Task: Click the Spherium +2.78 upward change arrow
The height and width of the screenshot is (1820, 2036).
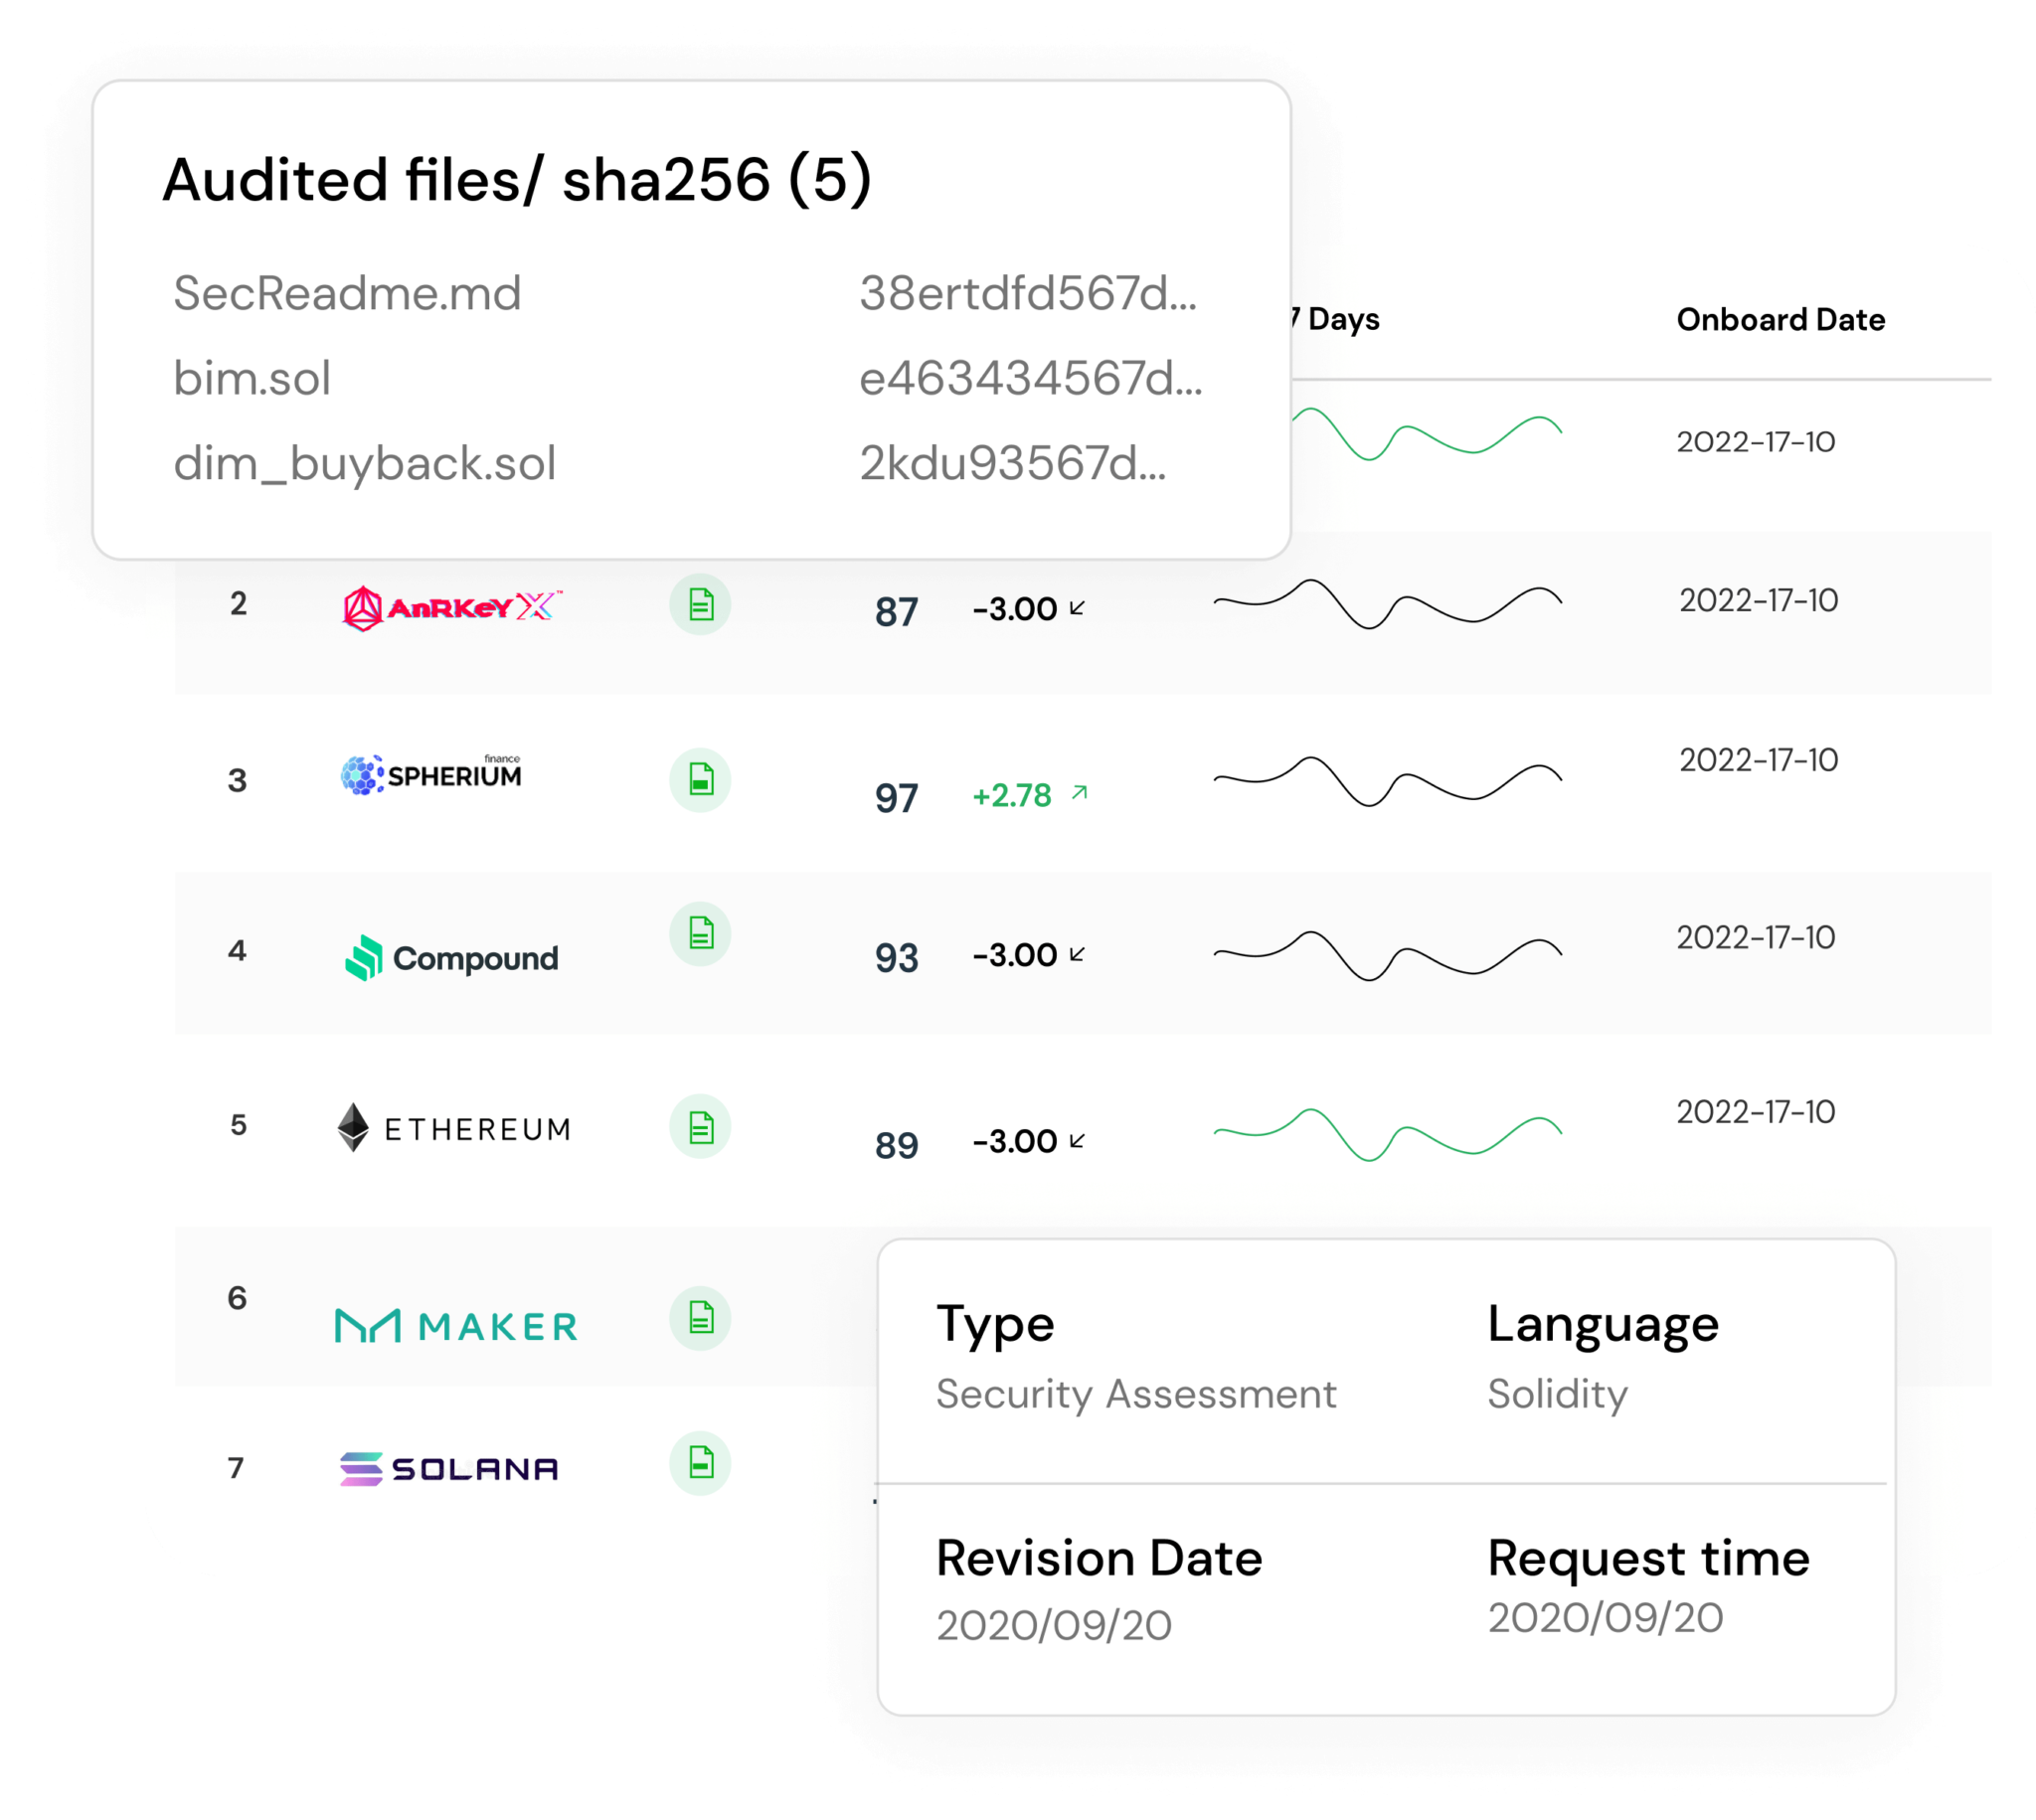Action: [1079, 793]
